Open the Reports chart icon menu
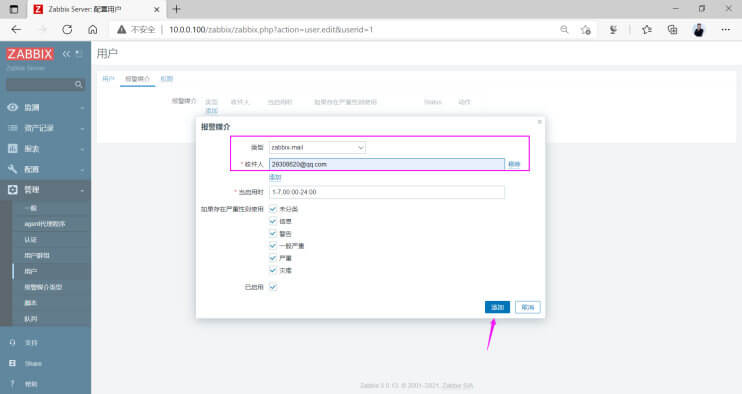Viewport: 742px width, 394px height. pos(13,149)
